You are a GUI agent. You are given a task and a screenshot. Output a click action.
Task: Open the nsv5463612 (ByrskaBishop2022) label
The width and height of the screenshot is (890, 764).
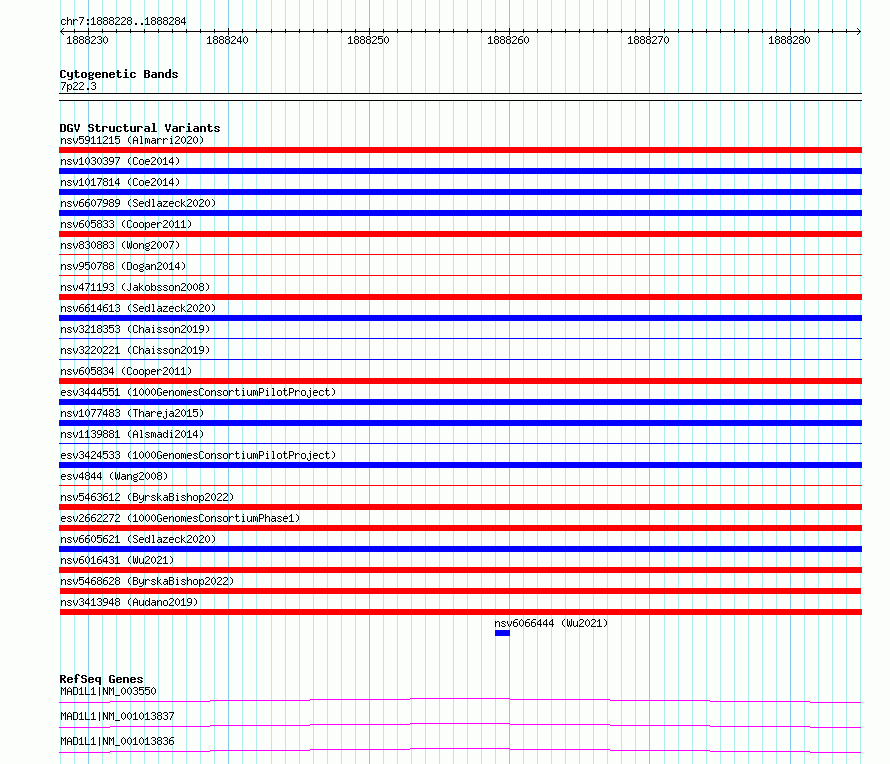click(147, 497)
